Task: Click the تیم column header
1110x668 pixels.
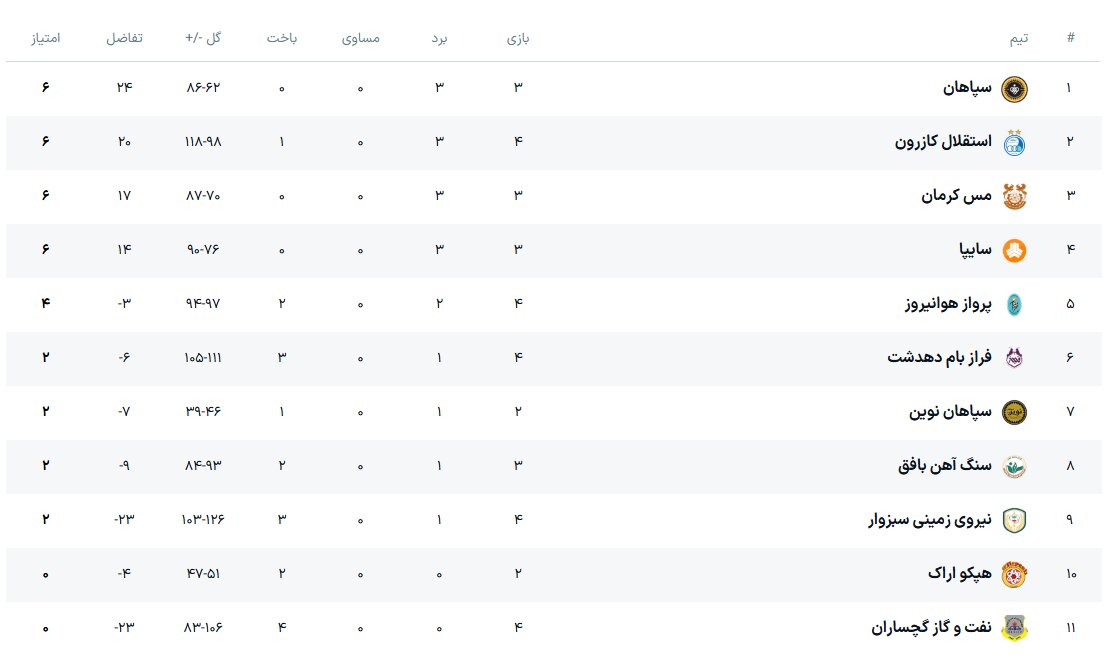Action: point(1017,38)
